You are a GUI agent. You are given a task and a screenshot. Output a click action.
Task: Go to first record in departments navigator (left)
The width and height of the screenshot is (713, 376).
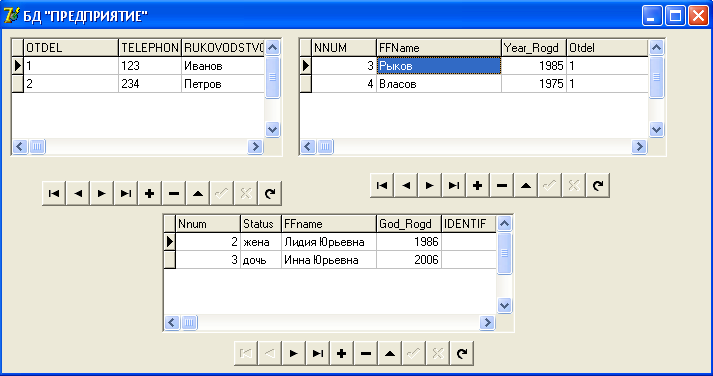point(54,193)
